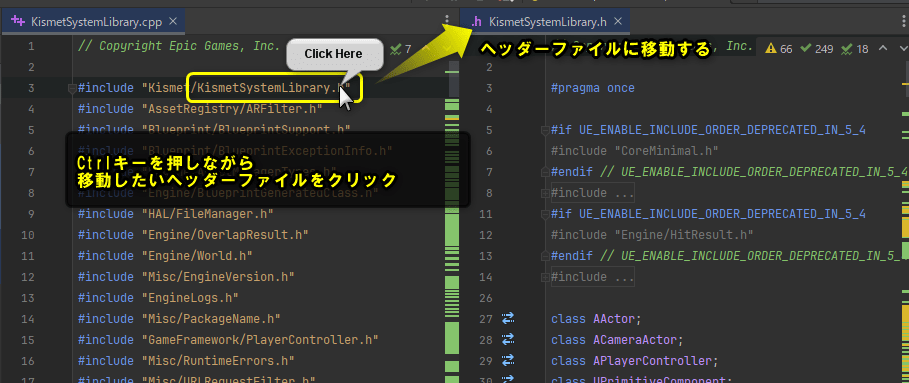Toggle the #endif fold marker on header line 13
The width and height of the screenshot is (909, 383).
(545, 256)
